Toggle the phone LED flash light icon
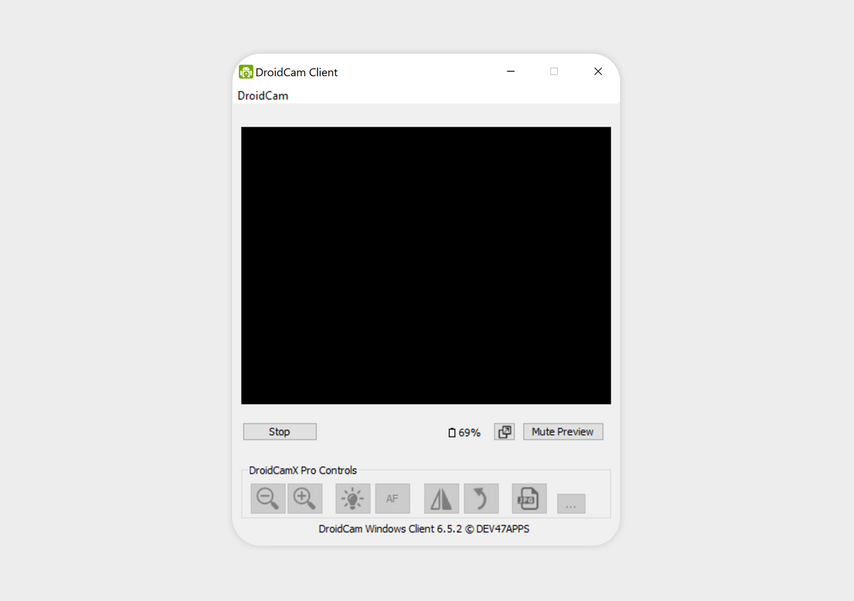 (x=353, y=498)
